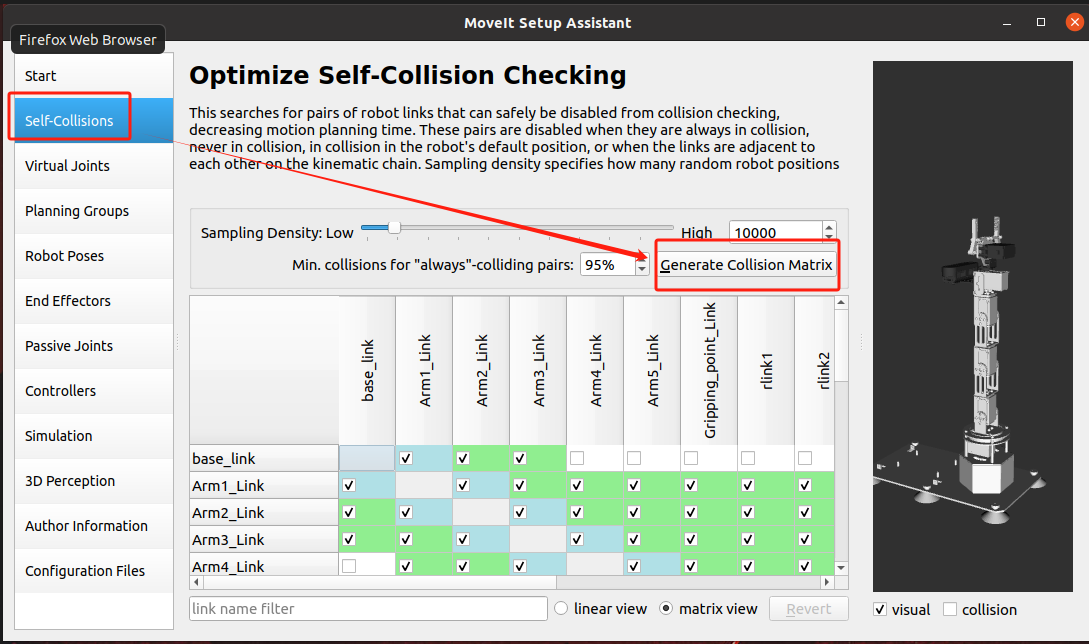1089x644 pixels.
Task: Switch to the Robot Poses step
Action: tap(94, 256)
